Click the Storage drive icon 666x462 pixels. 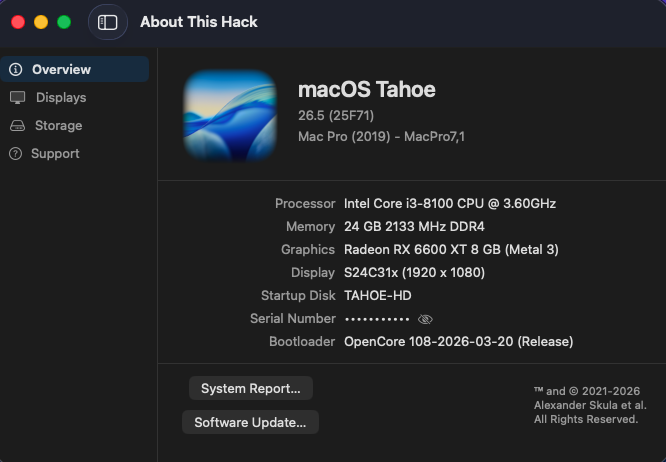(x=17, y=126)
